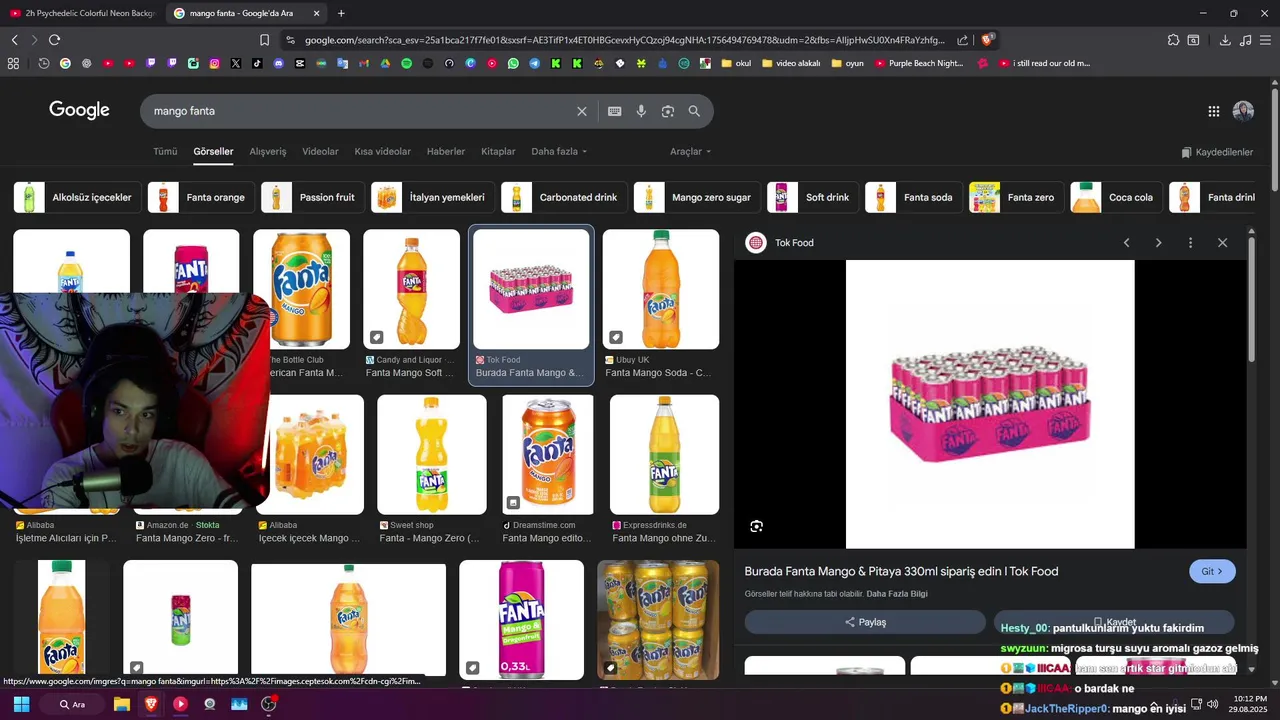Filter by 'Mango zero sugar' chip

[x=697, y=197]
